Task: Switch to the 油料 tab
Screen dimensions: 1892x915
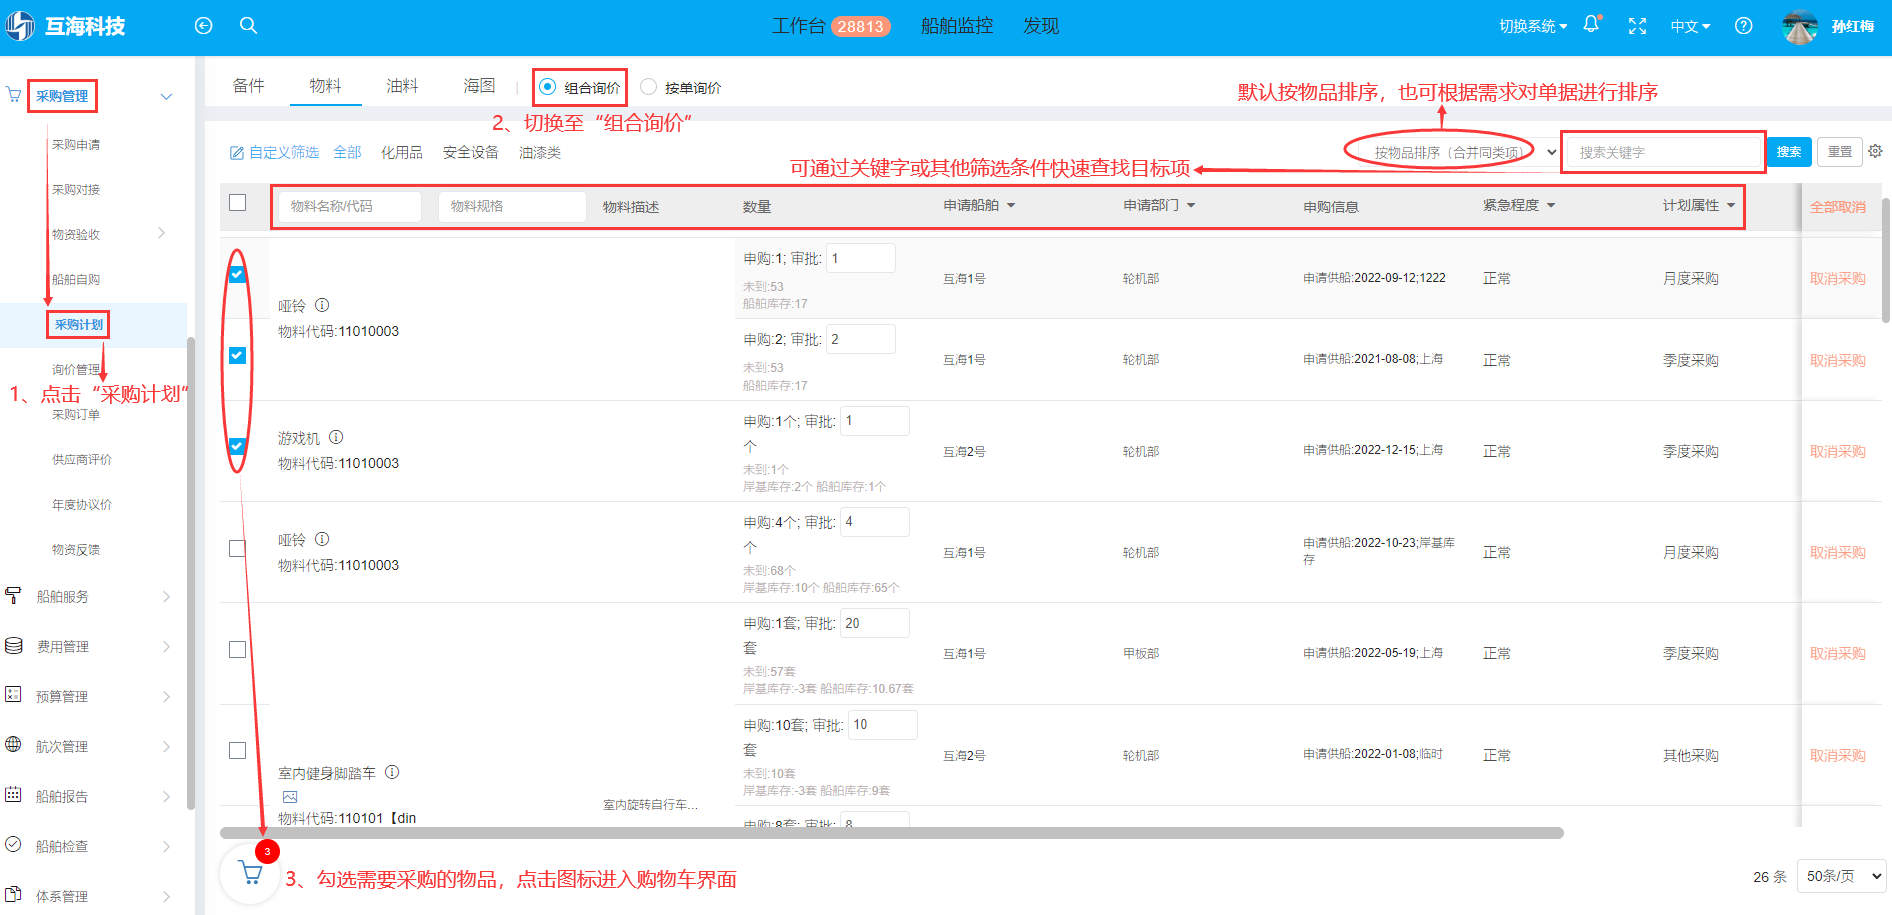Action: [402, 86]
